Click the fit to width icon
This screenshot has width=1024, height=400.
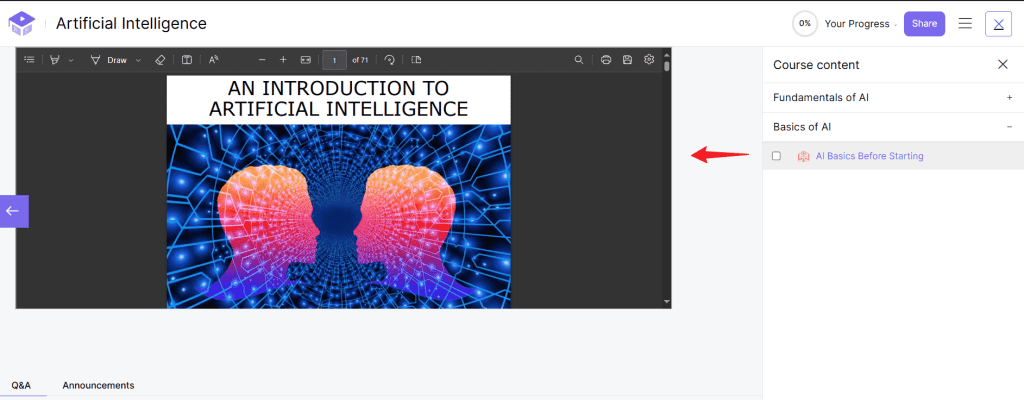coord(306,59)
